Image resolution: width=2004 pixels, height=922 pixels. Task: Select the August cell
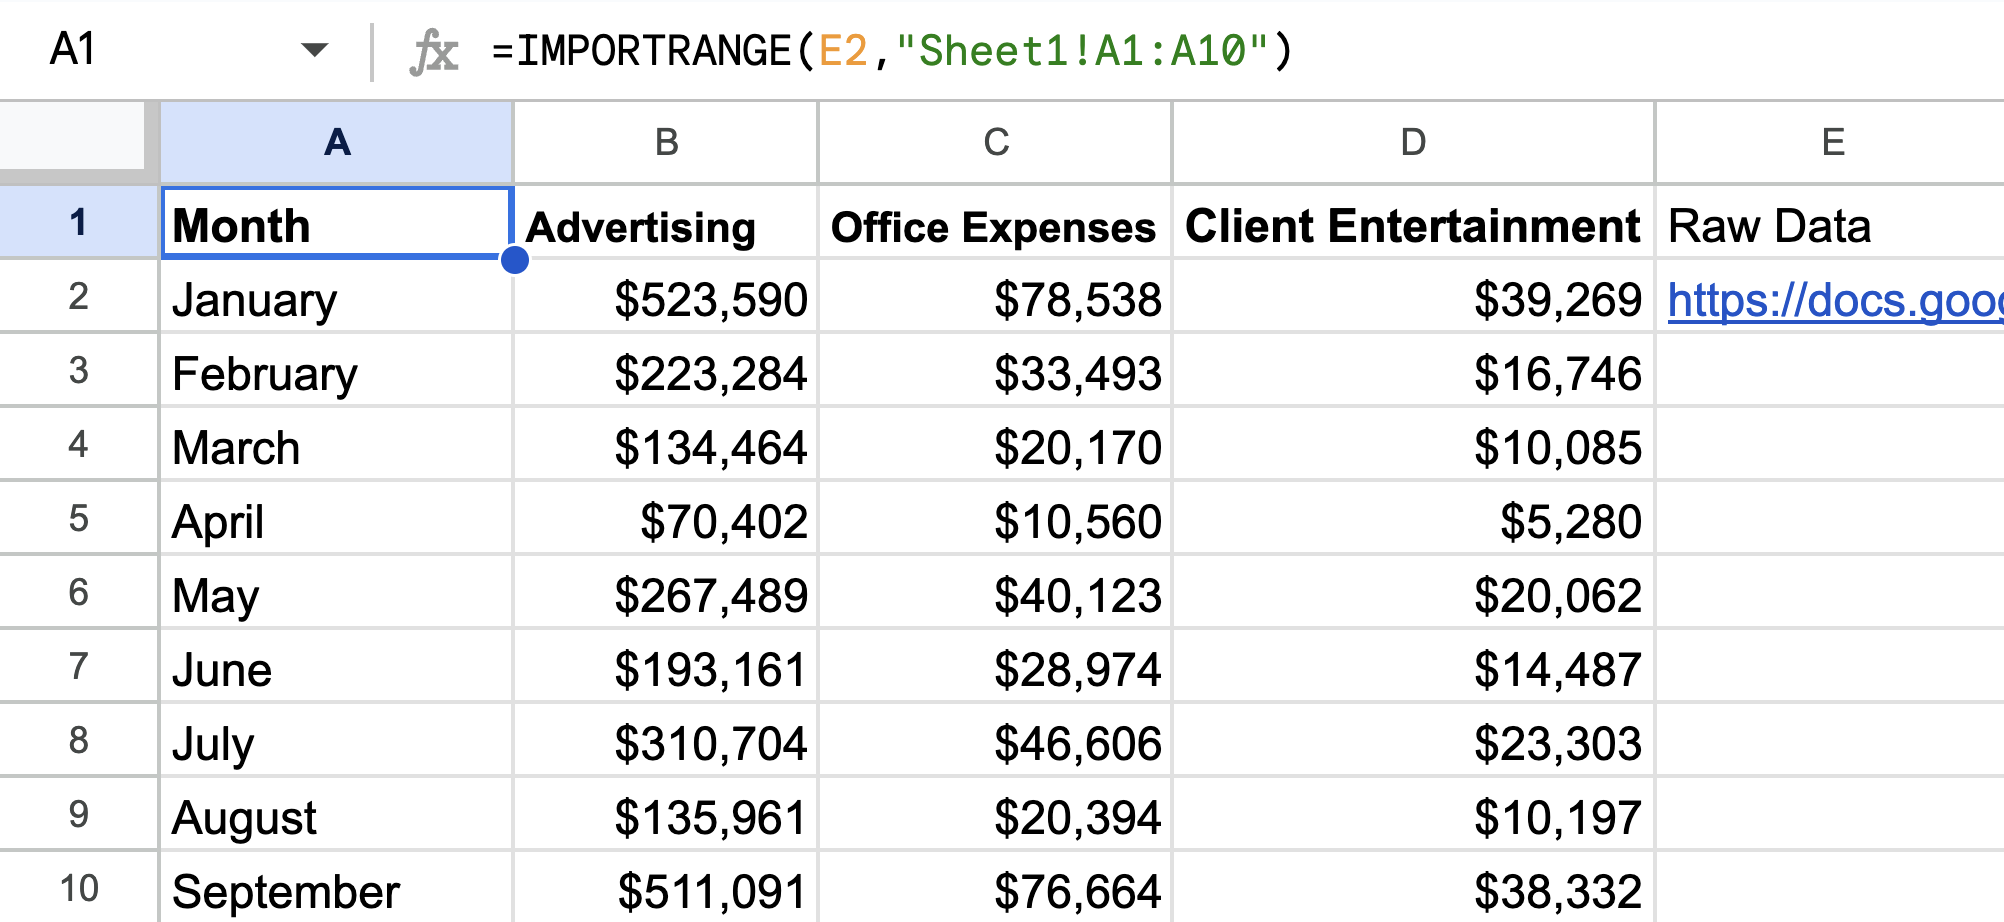click(x=337, y=814)
